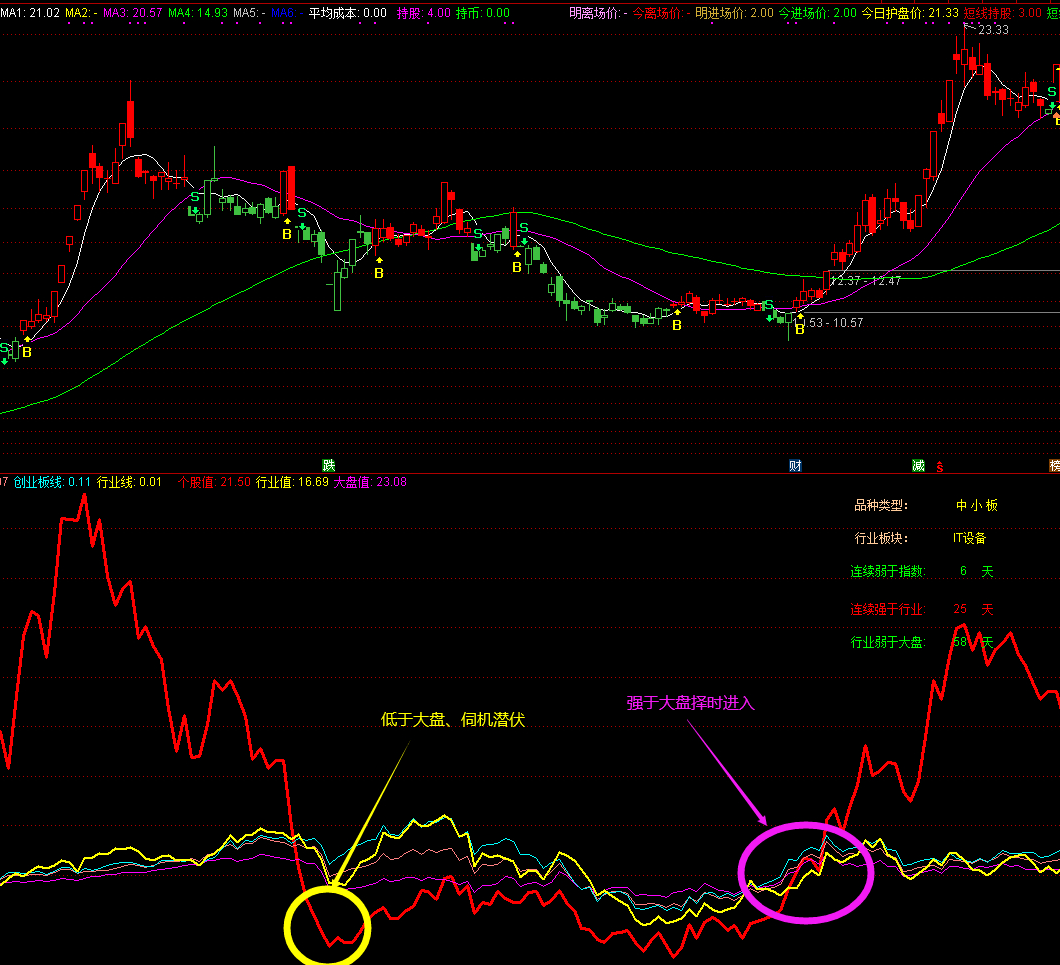Click the 行业线: 0.01 value
This screenshot has height=965, width=1060.
(x=129, y=482)
